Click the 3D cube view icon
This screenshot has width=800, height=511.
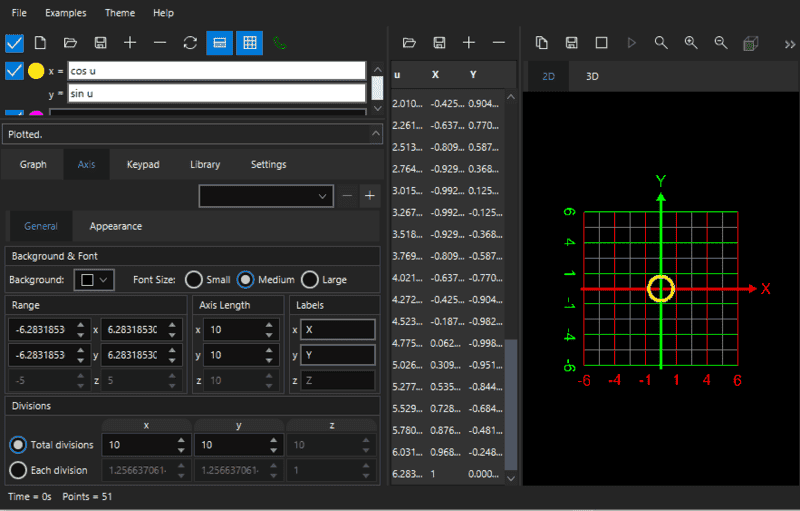coord(751,43)
